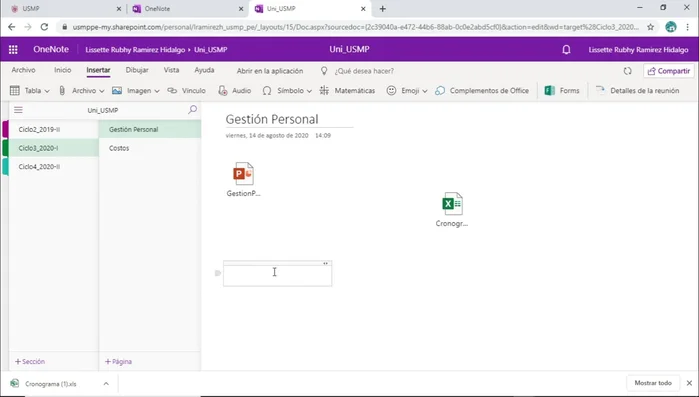Click the browser forward arrow
Viewport: 699px width, 397px height.
coord(28,27)
